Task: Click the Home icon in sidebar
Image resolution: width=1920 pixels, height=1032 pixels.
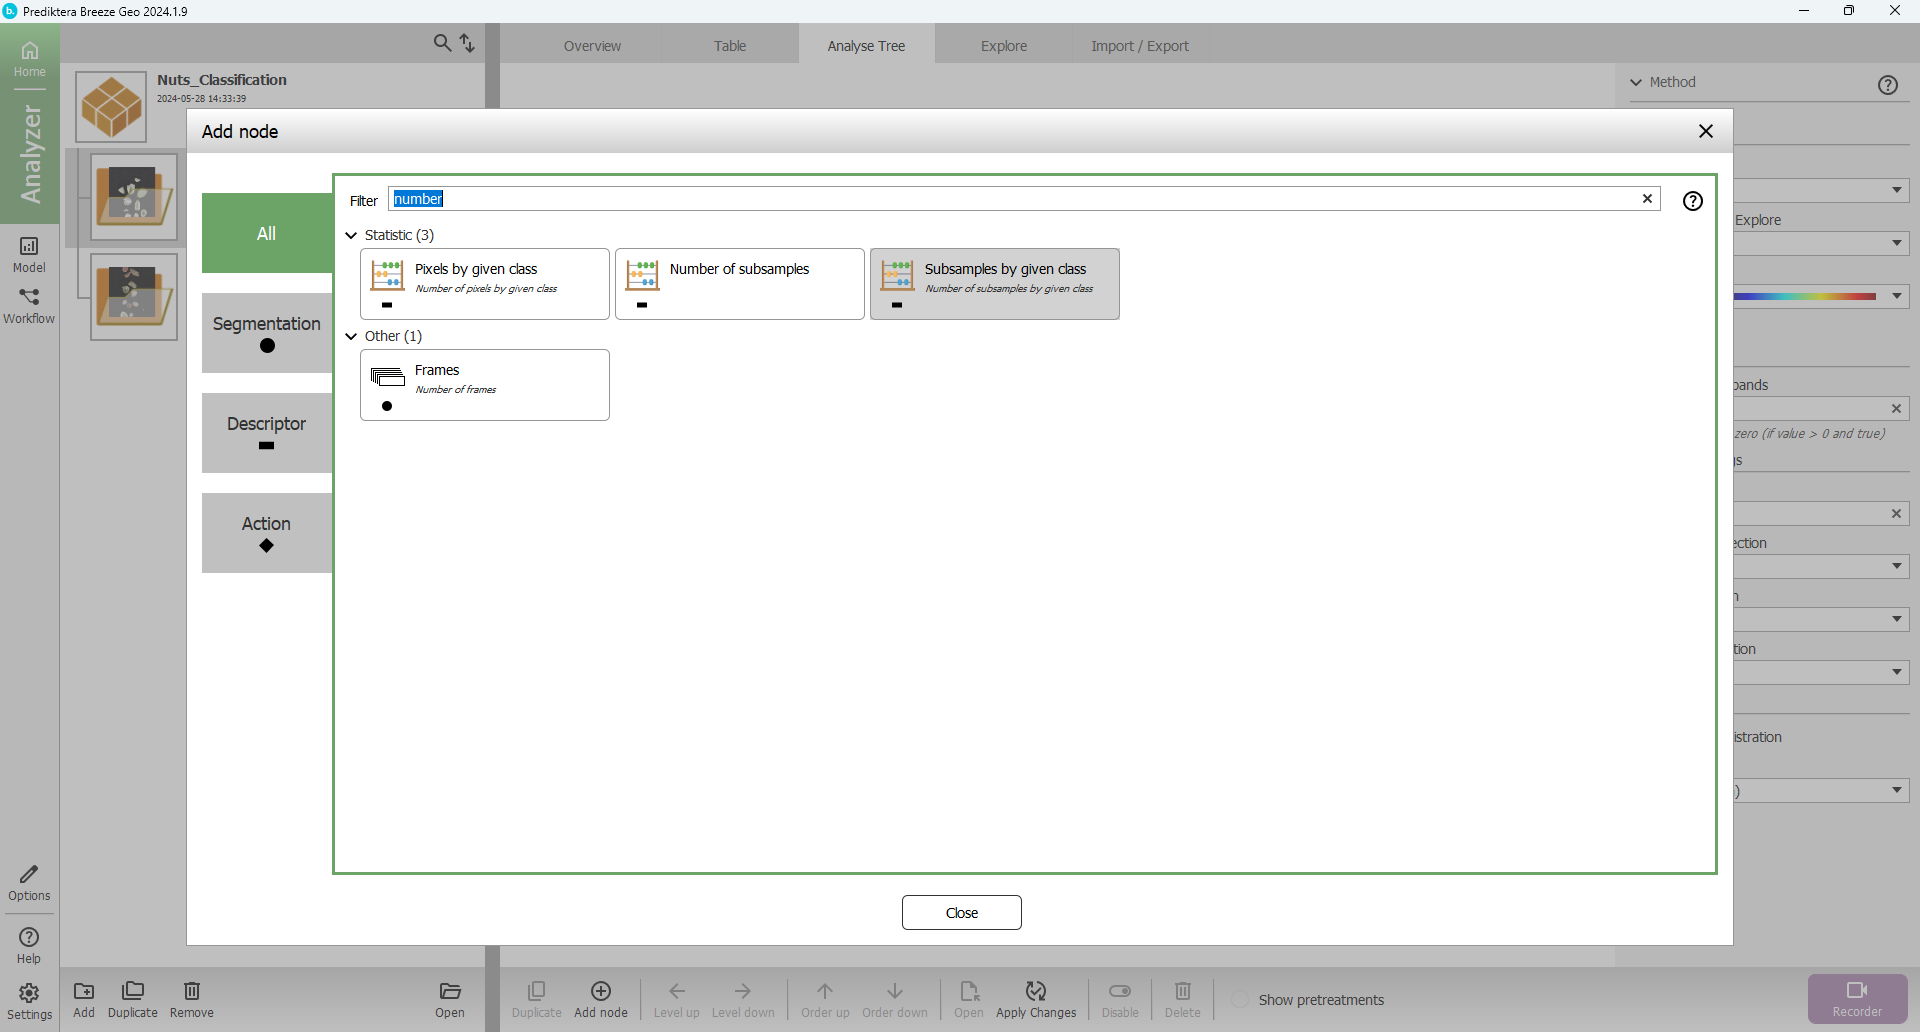Action: (x=29, y=52)
